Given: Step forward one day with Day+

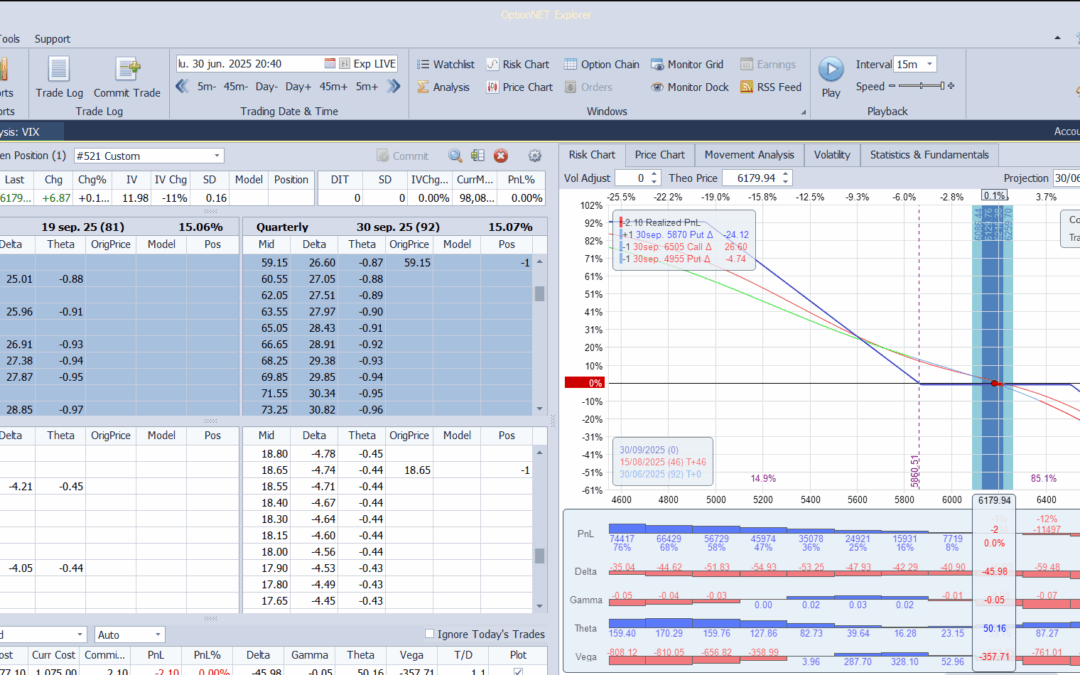Looking at the screenshot, I should pos(297,87).
